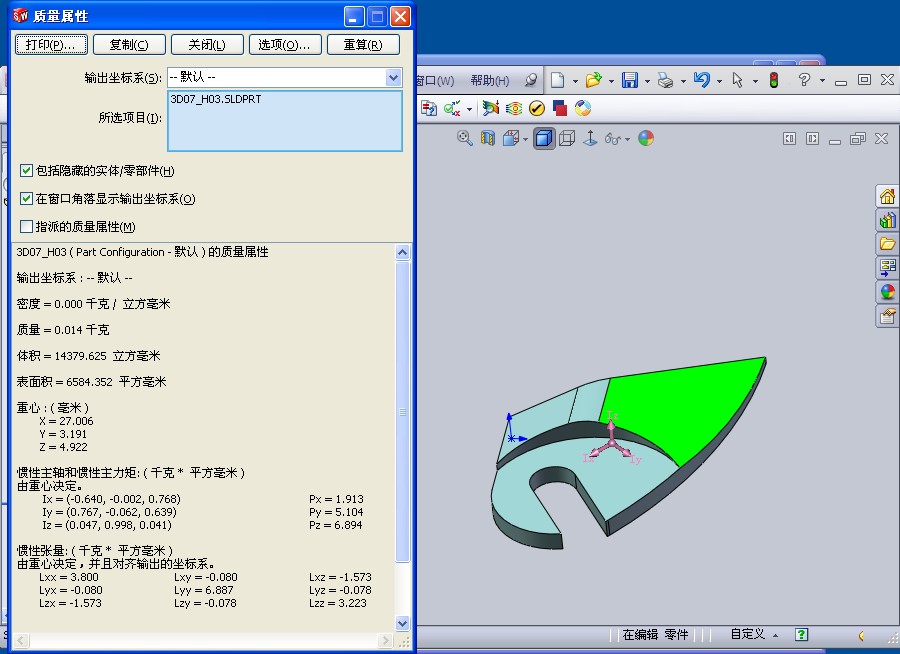The image size is (900, 654).
Task: Click the Appearances color ball in view toolbar
Action: point(646,139)
